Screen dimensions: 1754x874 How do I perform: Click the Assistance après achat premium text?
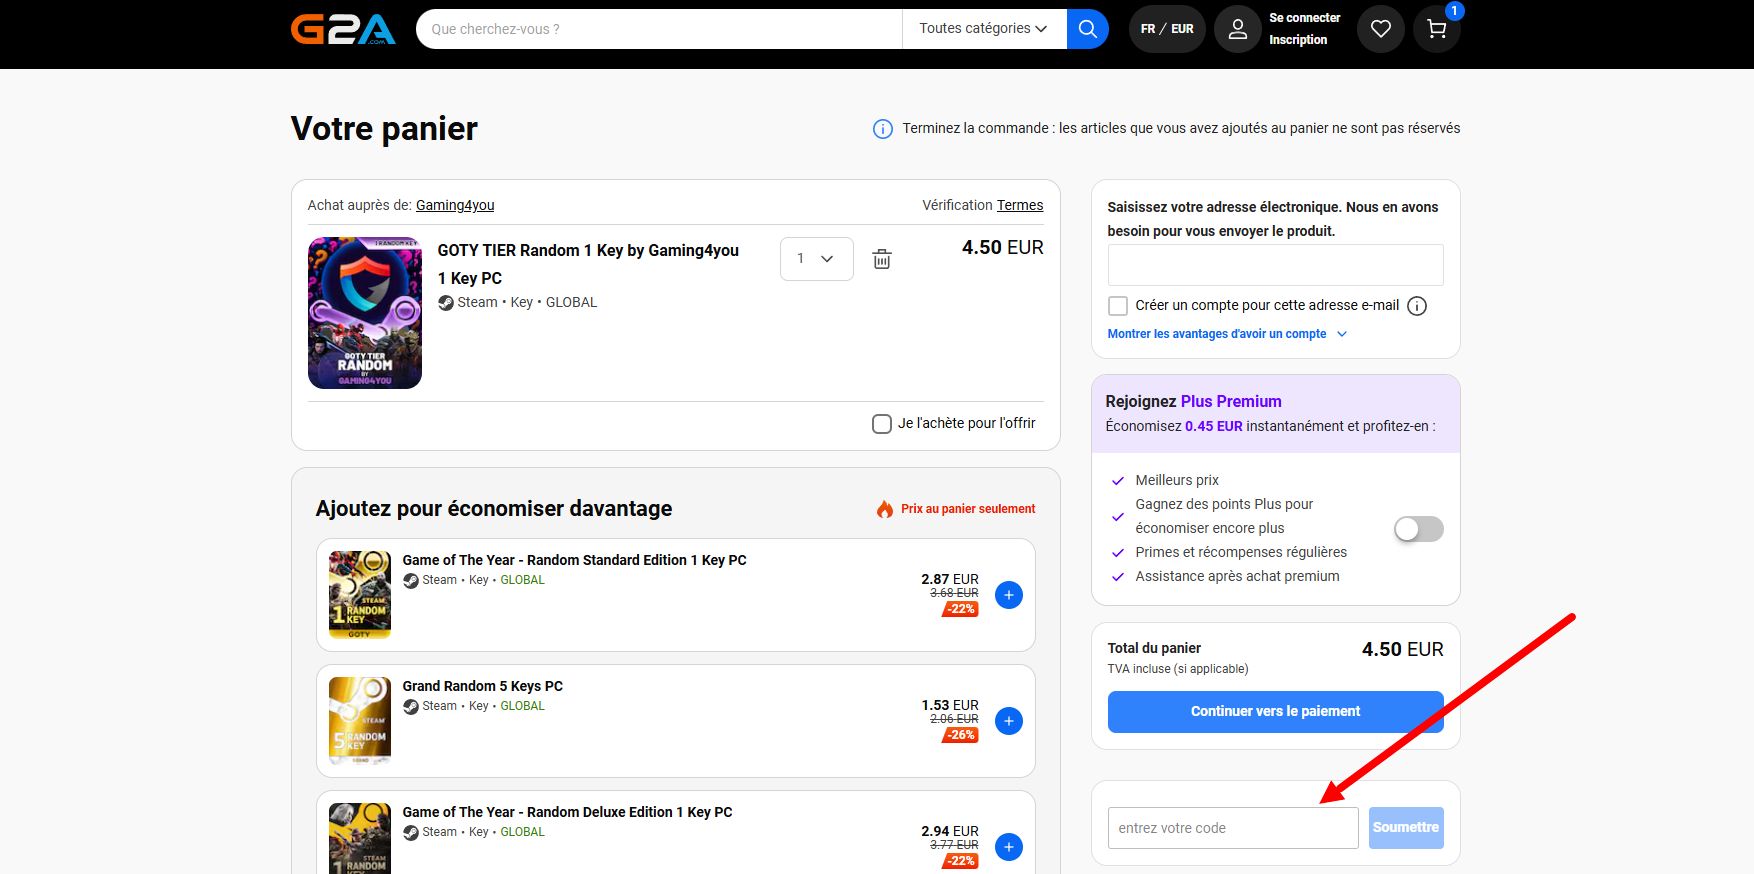click(x=1238, y=576)
